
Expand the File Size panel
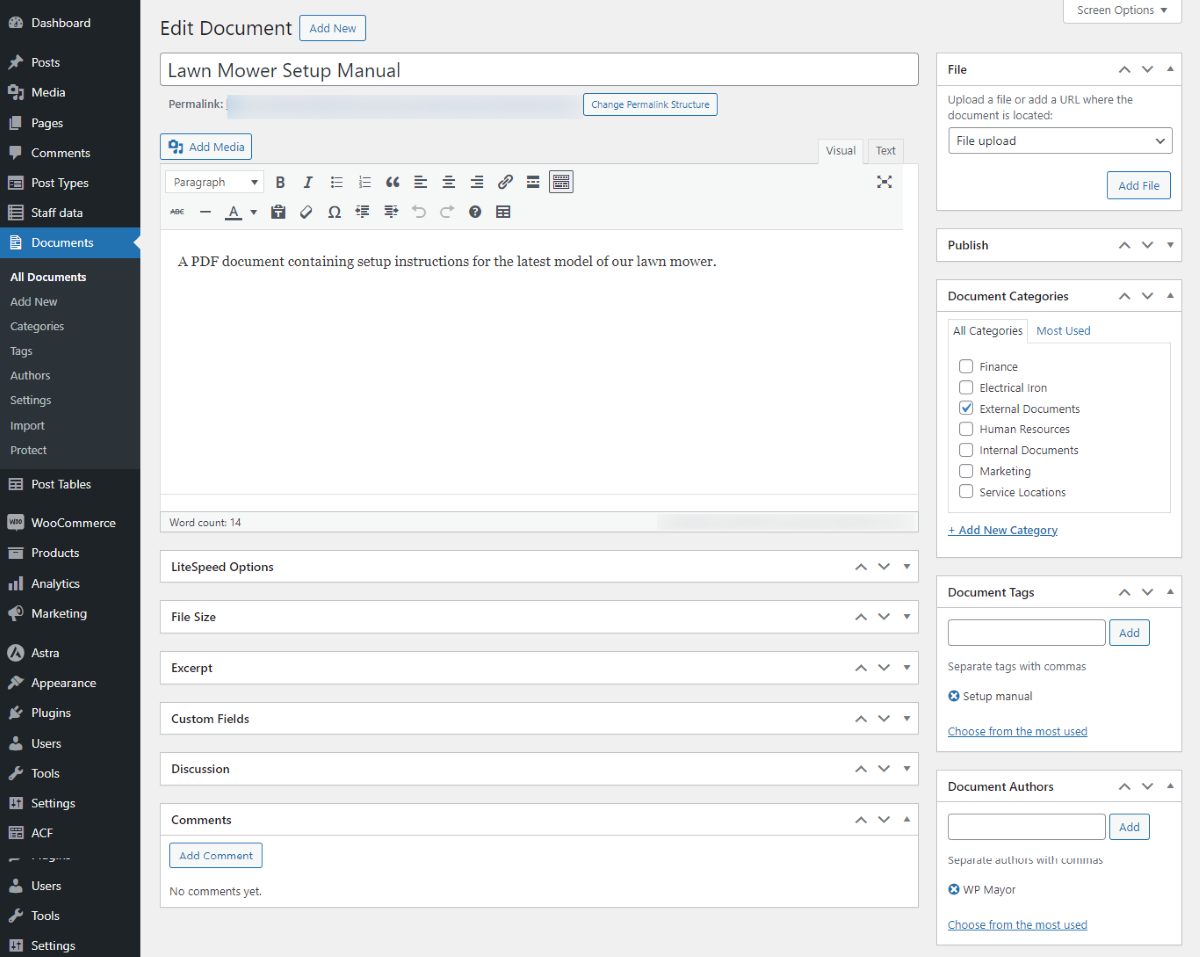pyautogui.click(x=907, y=617)
